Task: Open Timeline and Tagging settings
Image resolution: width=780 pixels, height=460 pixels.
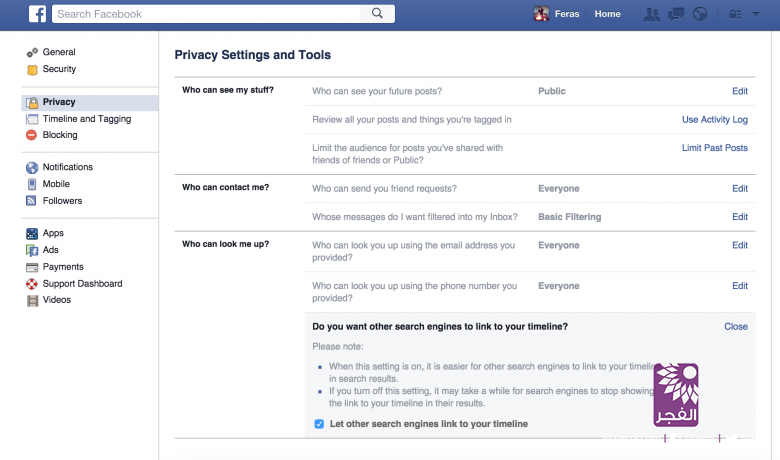Action: tap(86, 119)
